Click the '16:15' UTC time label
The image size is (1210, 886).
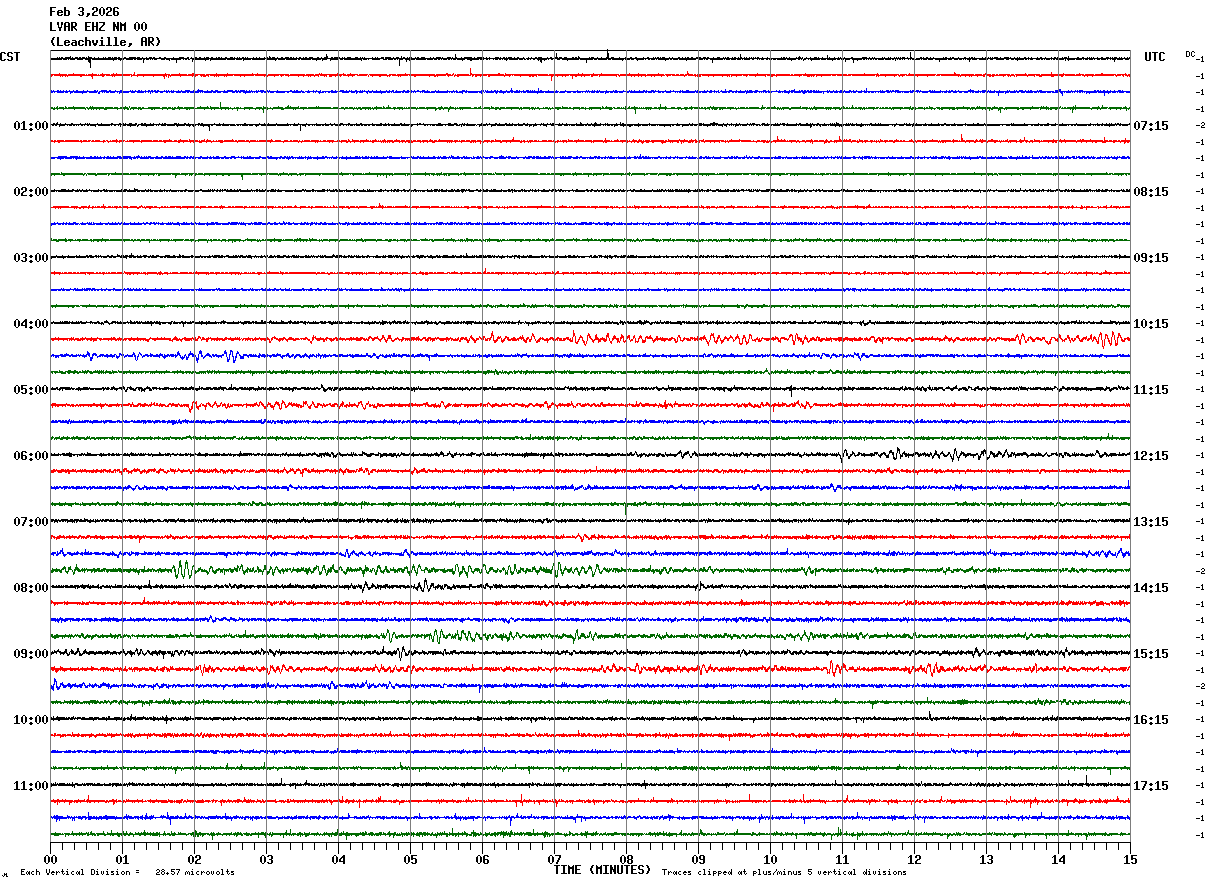(x=1151, y=720)
